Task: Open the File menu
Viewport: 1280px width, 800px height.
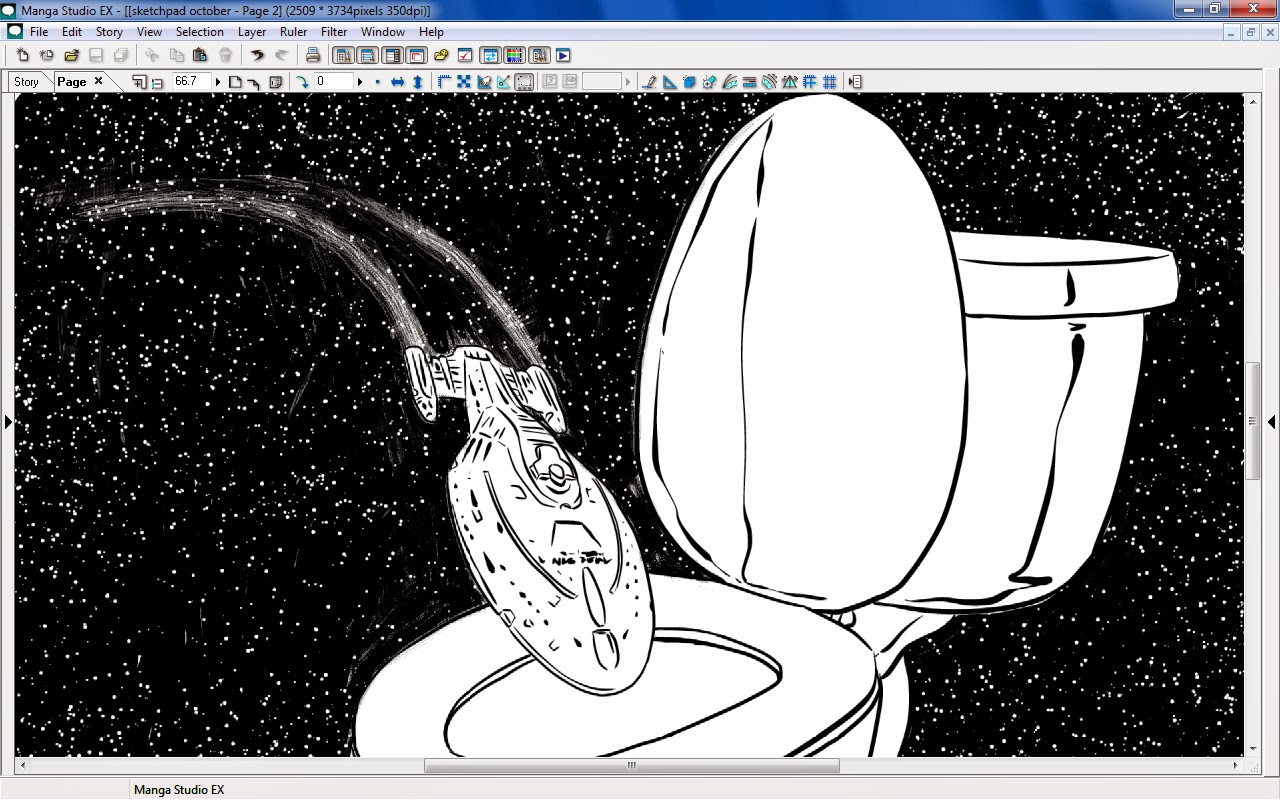Action: coord(39,32)
